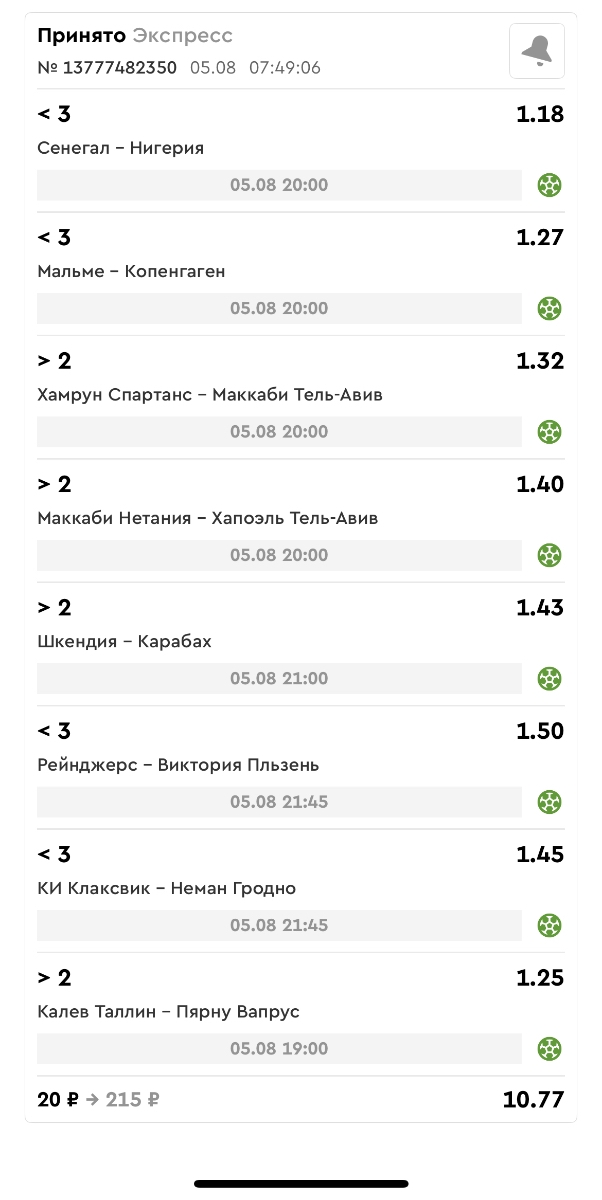Screen dimensions: 602x1200
Task: Tap the 1.18 odds value
Action: click(540, 114)
